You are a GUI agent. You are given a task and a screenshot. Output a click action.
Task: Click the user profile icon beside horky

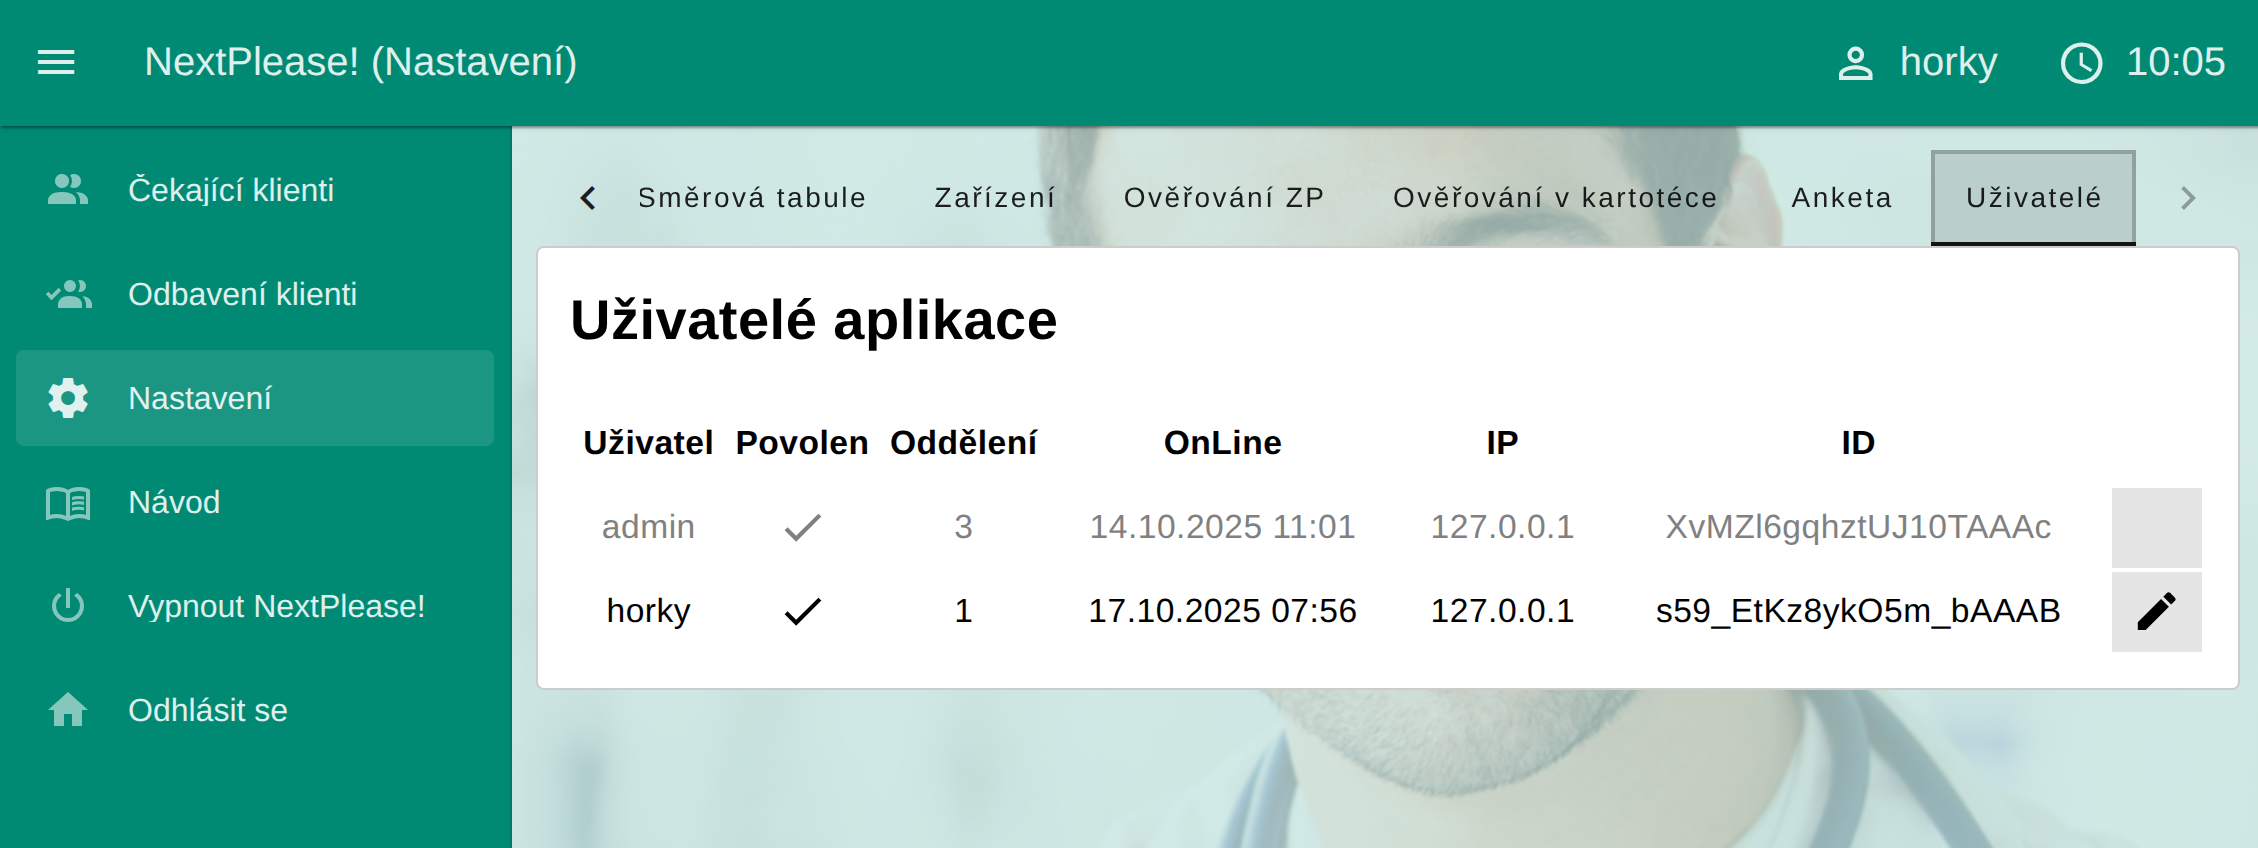point(1855,63)
